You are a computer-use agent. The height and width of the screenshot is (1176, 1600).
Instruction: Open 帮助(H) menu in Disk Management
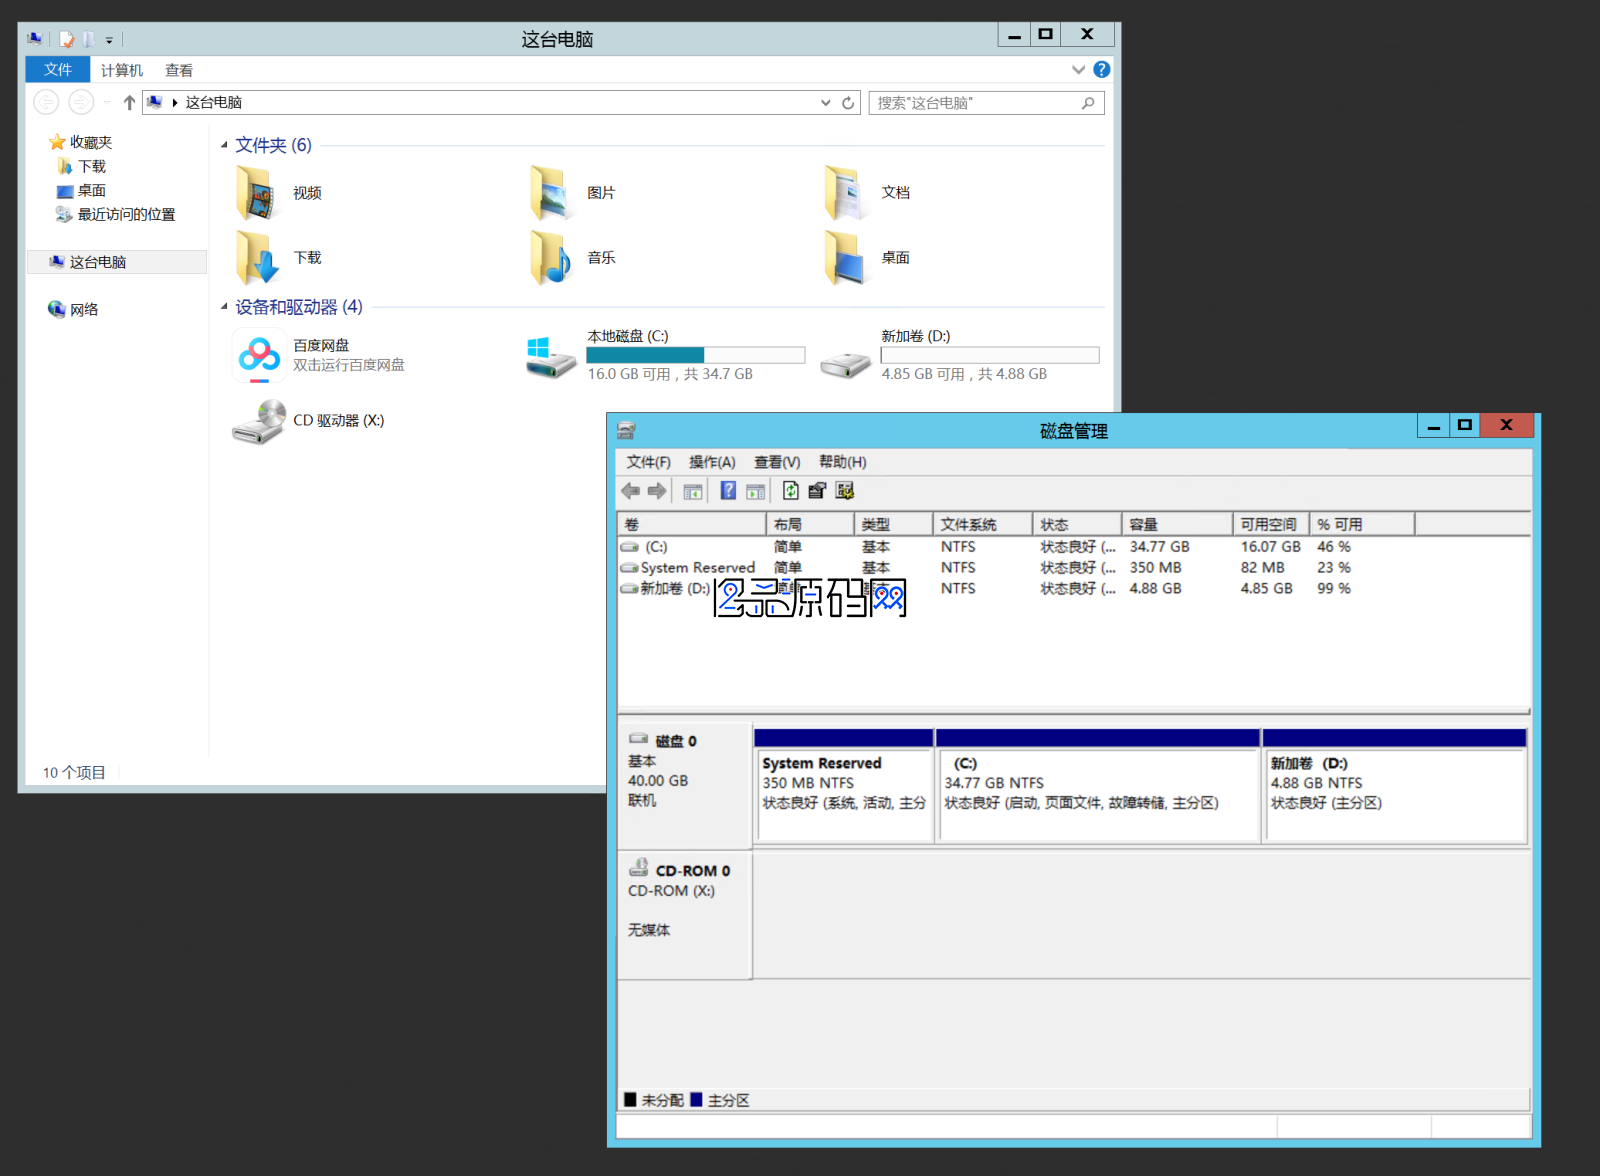[843, 462]
